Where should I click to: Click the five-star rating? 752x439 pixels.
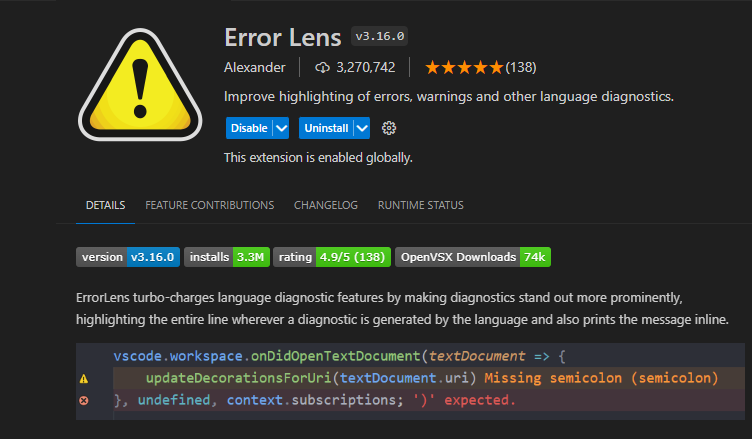(x=464, y=68)
